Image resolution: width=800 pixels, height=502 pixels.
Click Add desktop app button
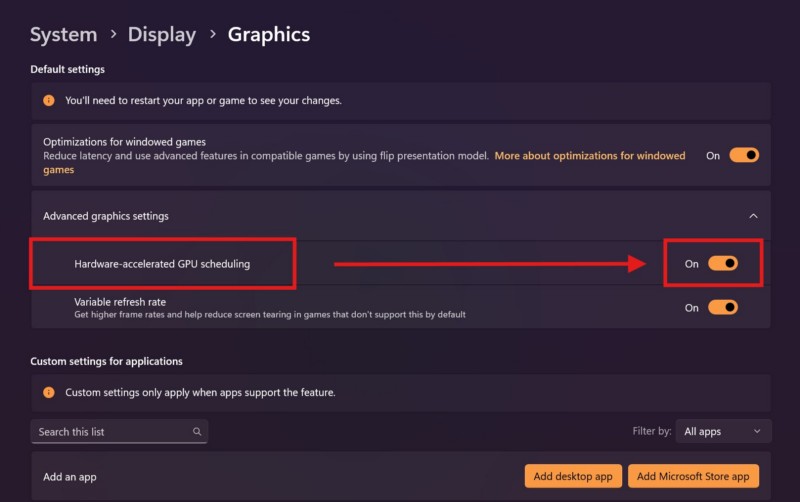573,477
